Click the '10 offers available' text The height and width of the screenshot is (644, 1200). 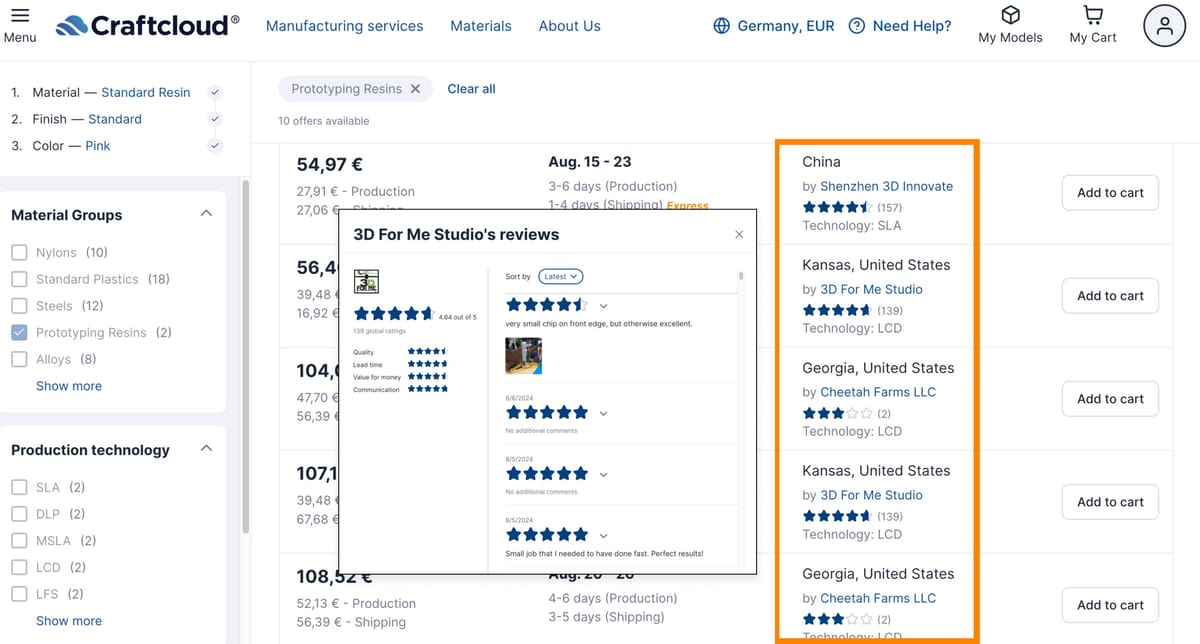[324, 121]
